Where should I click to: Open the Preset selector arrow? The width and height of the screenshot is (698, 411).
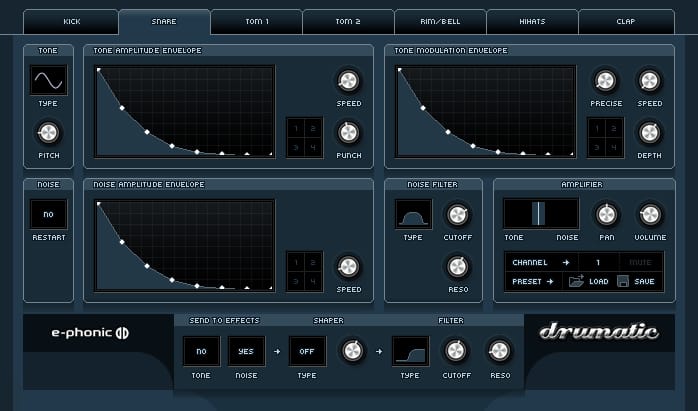[x=550, y=282]
